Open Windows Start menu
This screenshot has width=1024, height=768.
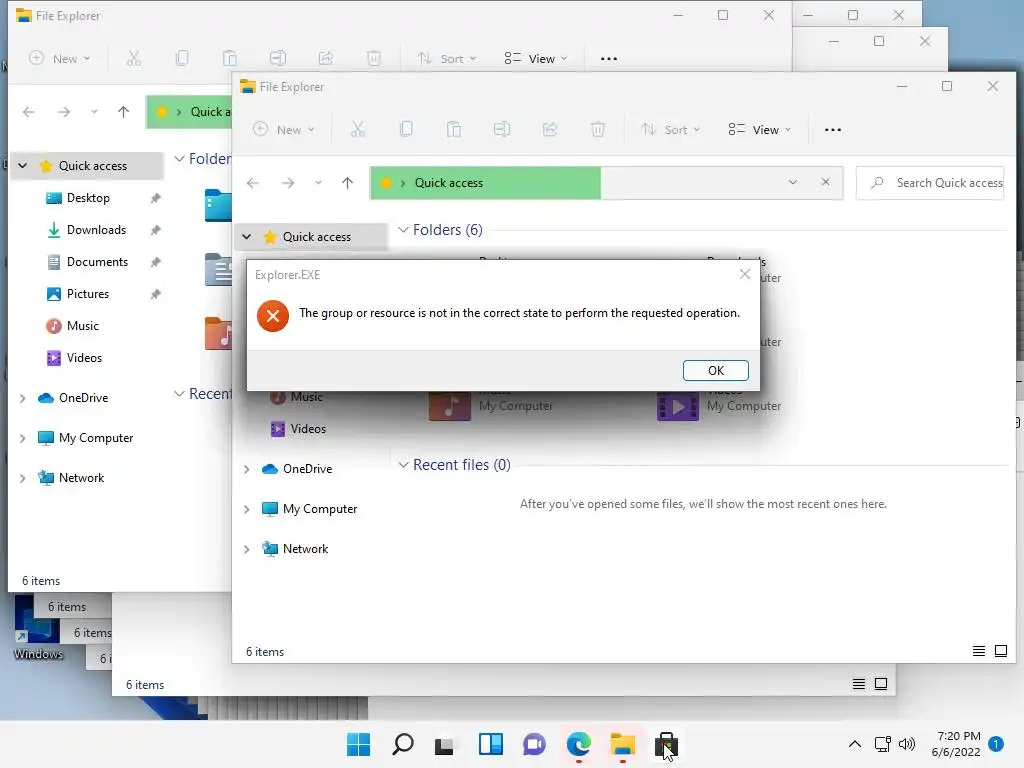(x=358, y=744)
